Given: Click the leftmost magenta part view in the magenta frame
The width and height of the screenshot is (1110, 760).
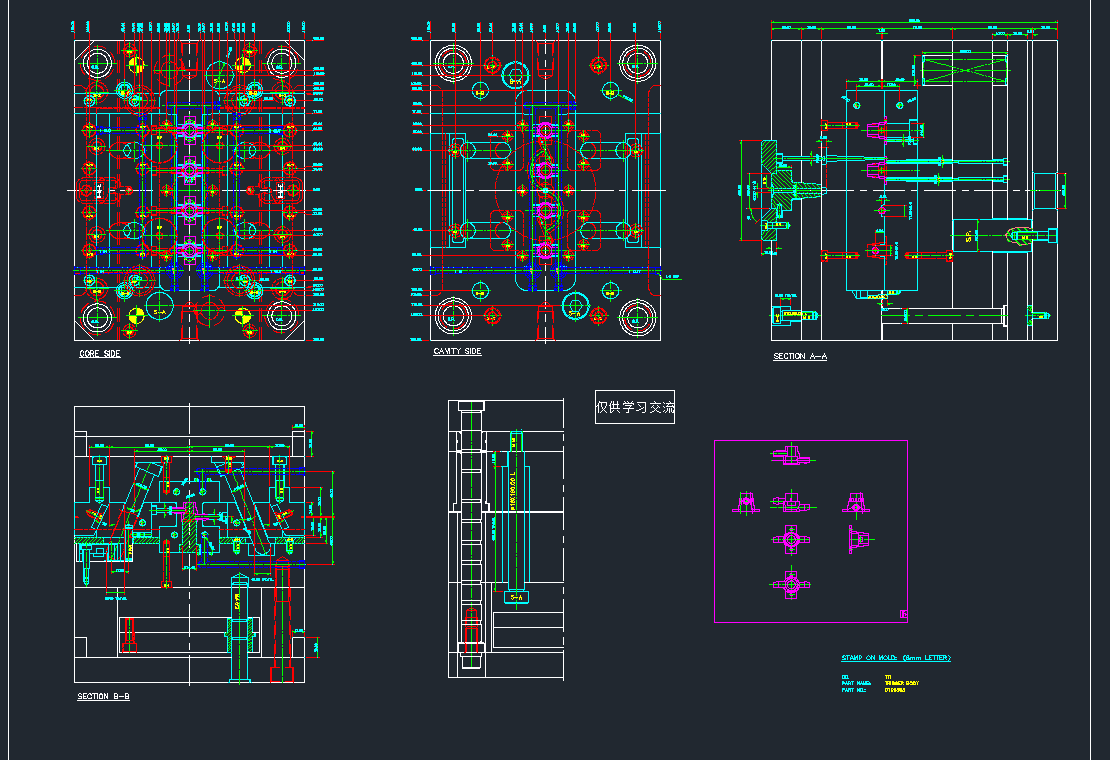Looking at the screenshot, I should click(743, 502).
